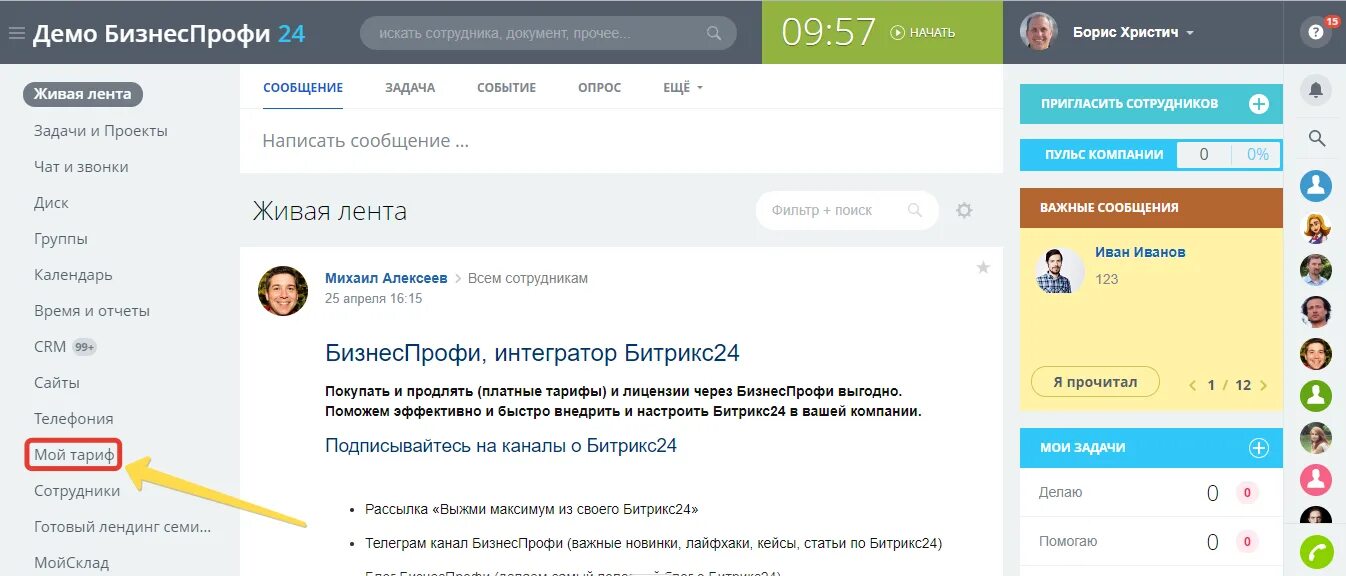1346x576 pixels.
Task: Click the magnifier in Фильтр + поиск field
Action: tap(914, 211)
